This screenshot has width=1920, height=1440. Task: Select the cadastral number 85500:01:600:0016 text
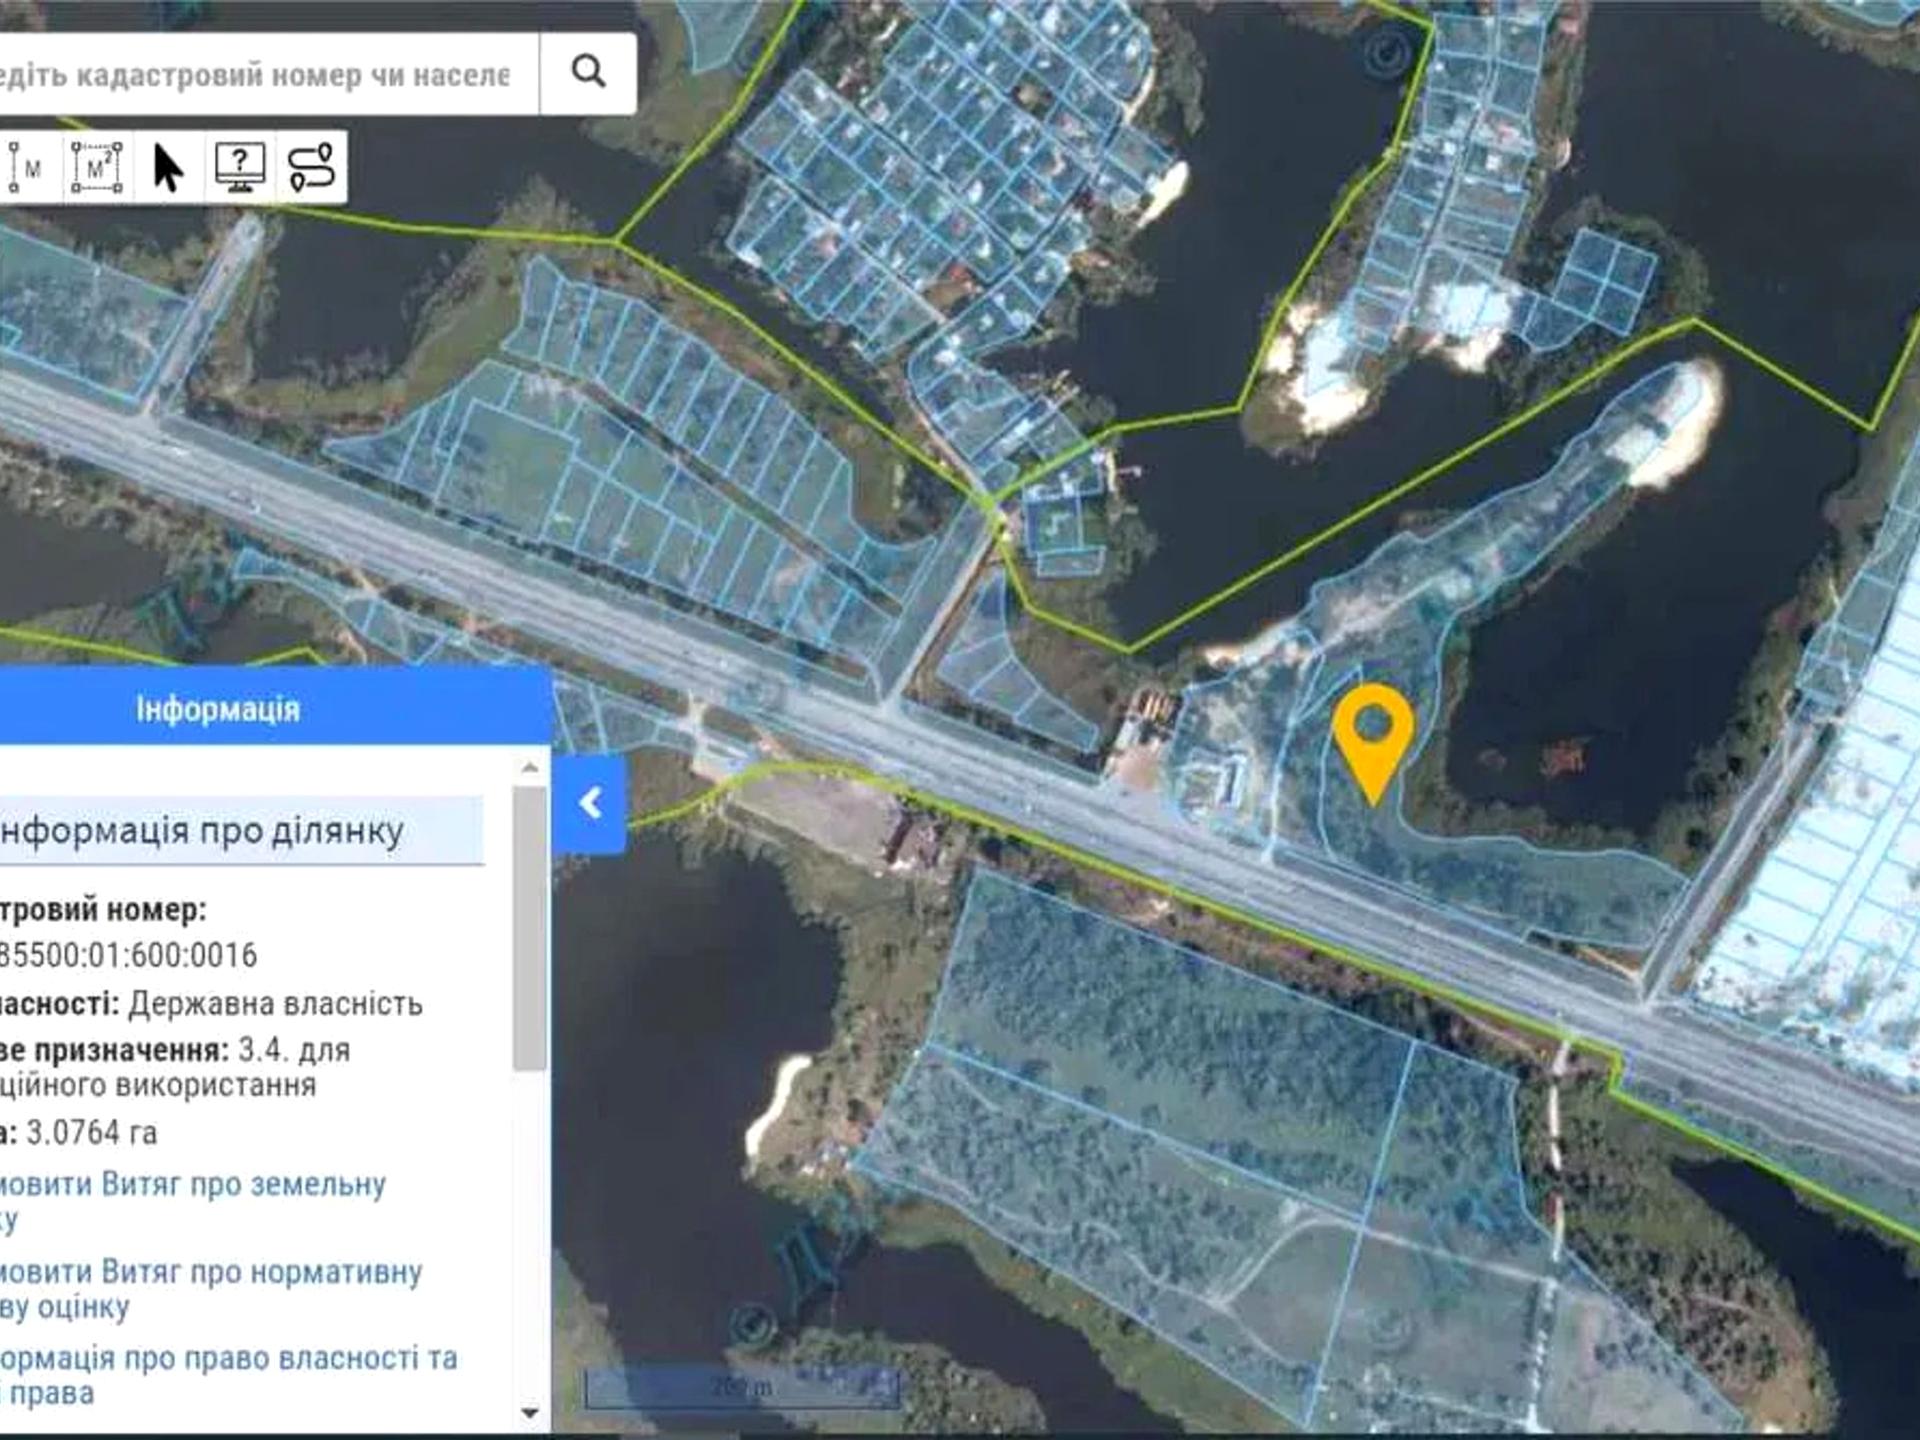click(128, 955)
